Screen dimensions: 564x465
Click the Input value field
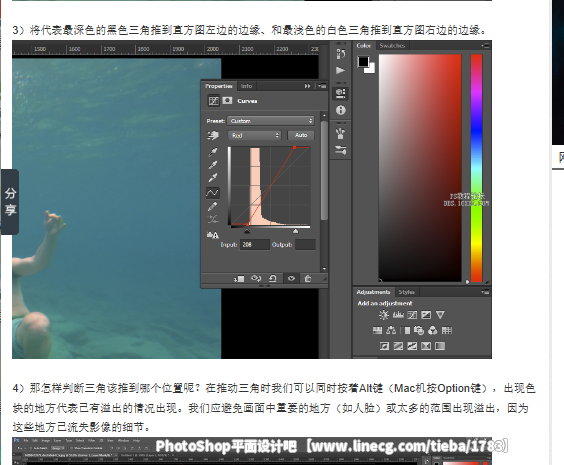(255, 245)
